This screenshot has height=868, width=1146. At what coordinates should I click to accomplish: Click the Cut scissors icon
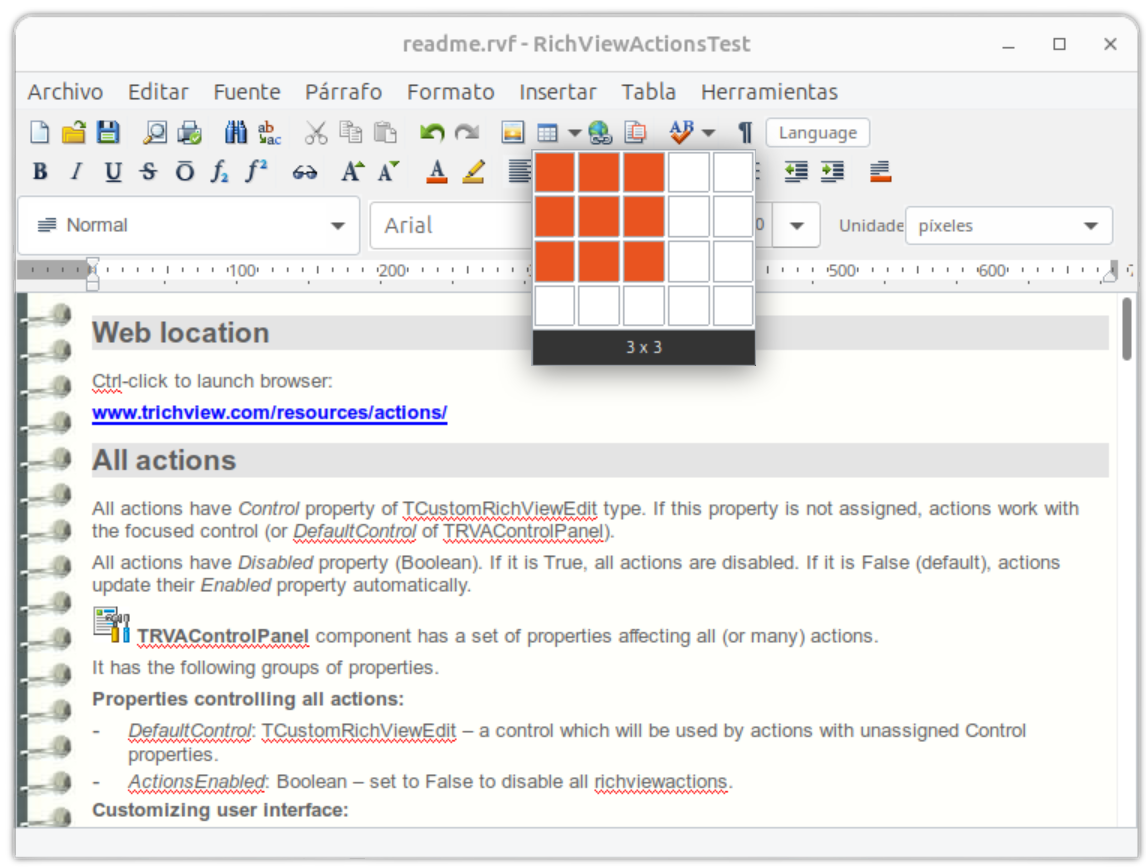pos(316,132)
